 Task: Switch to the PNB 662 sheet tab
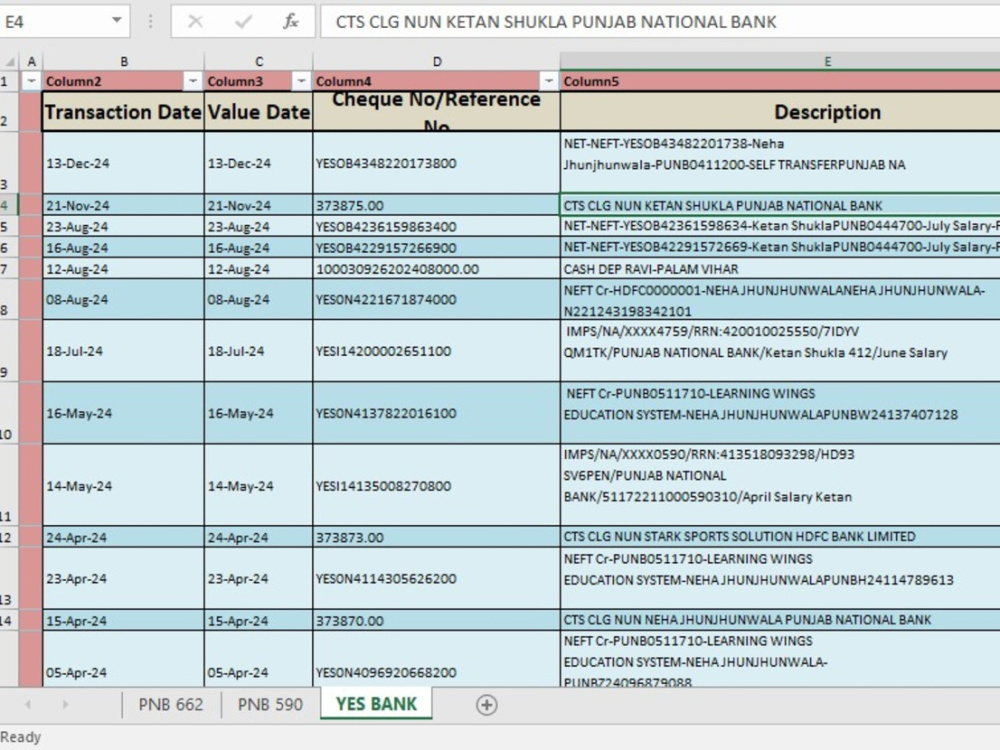[171, 705]
